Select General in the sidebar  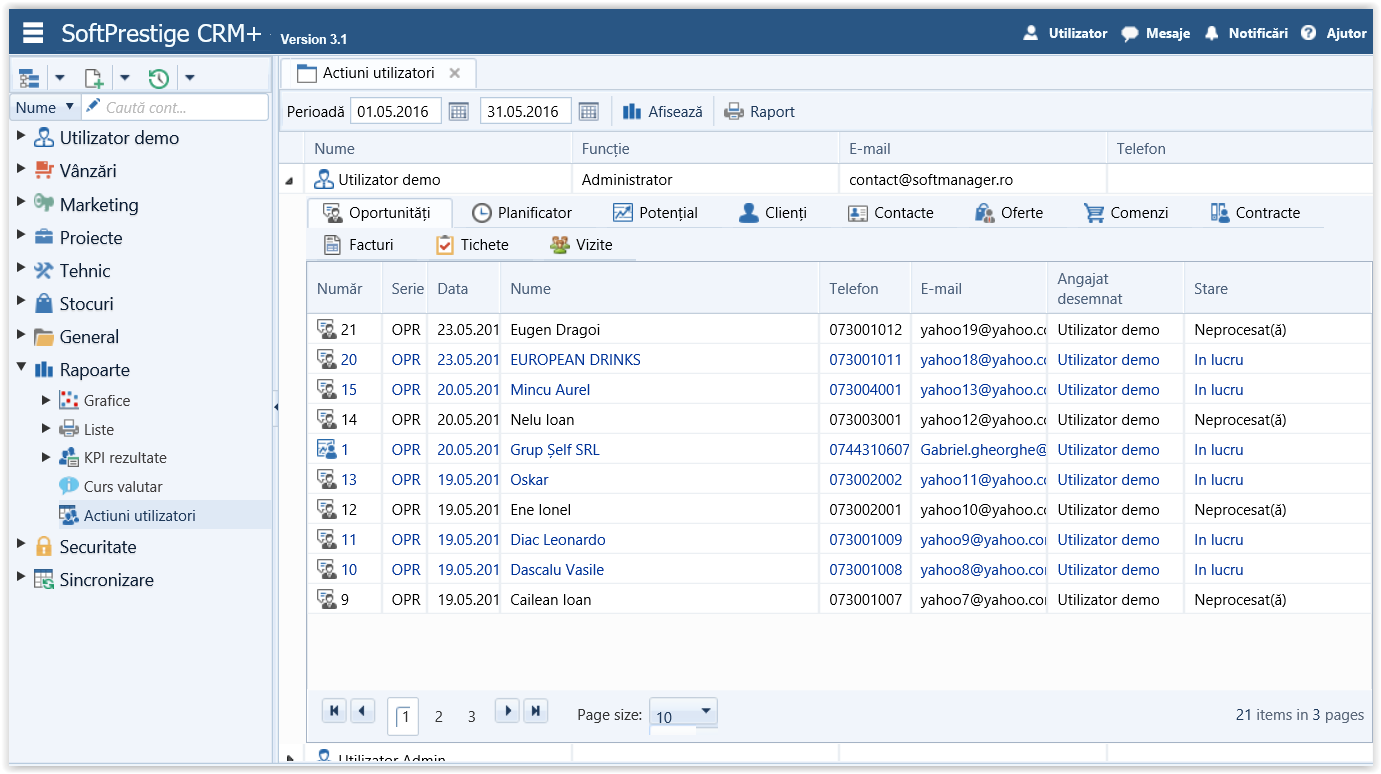pyautogui.click(x=89, y=337)
